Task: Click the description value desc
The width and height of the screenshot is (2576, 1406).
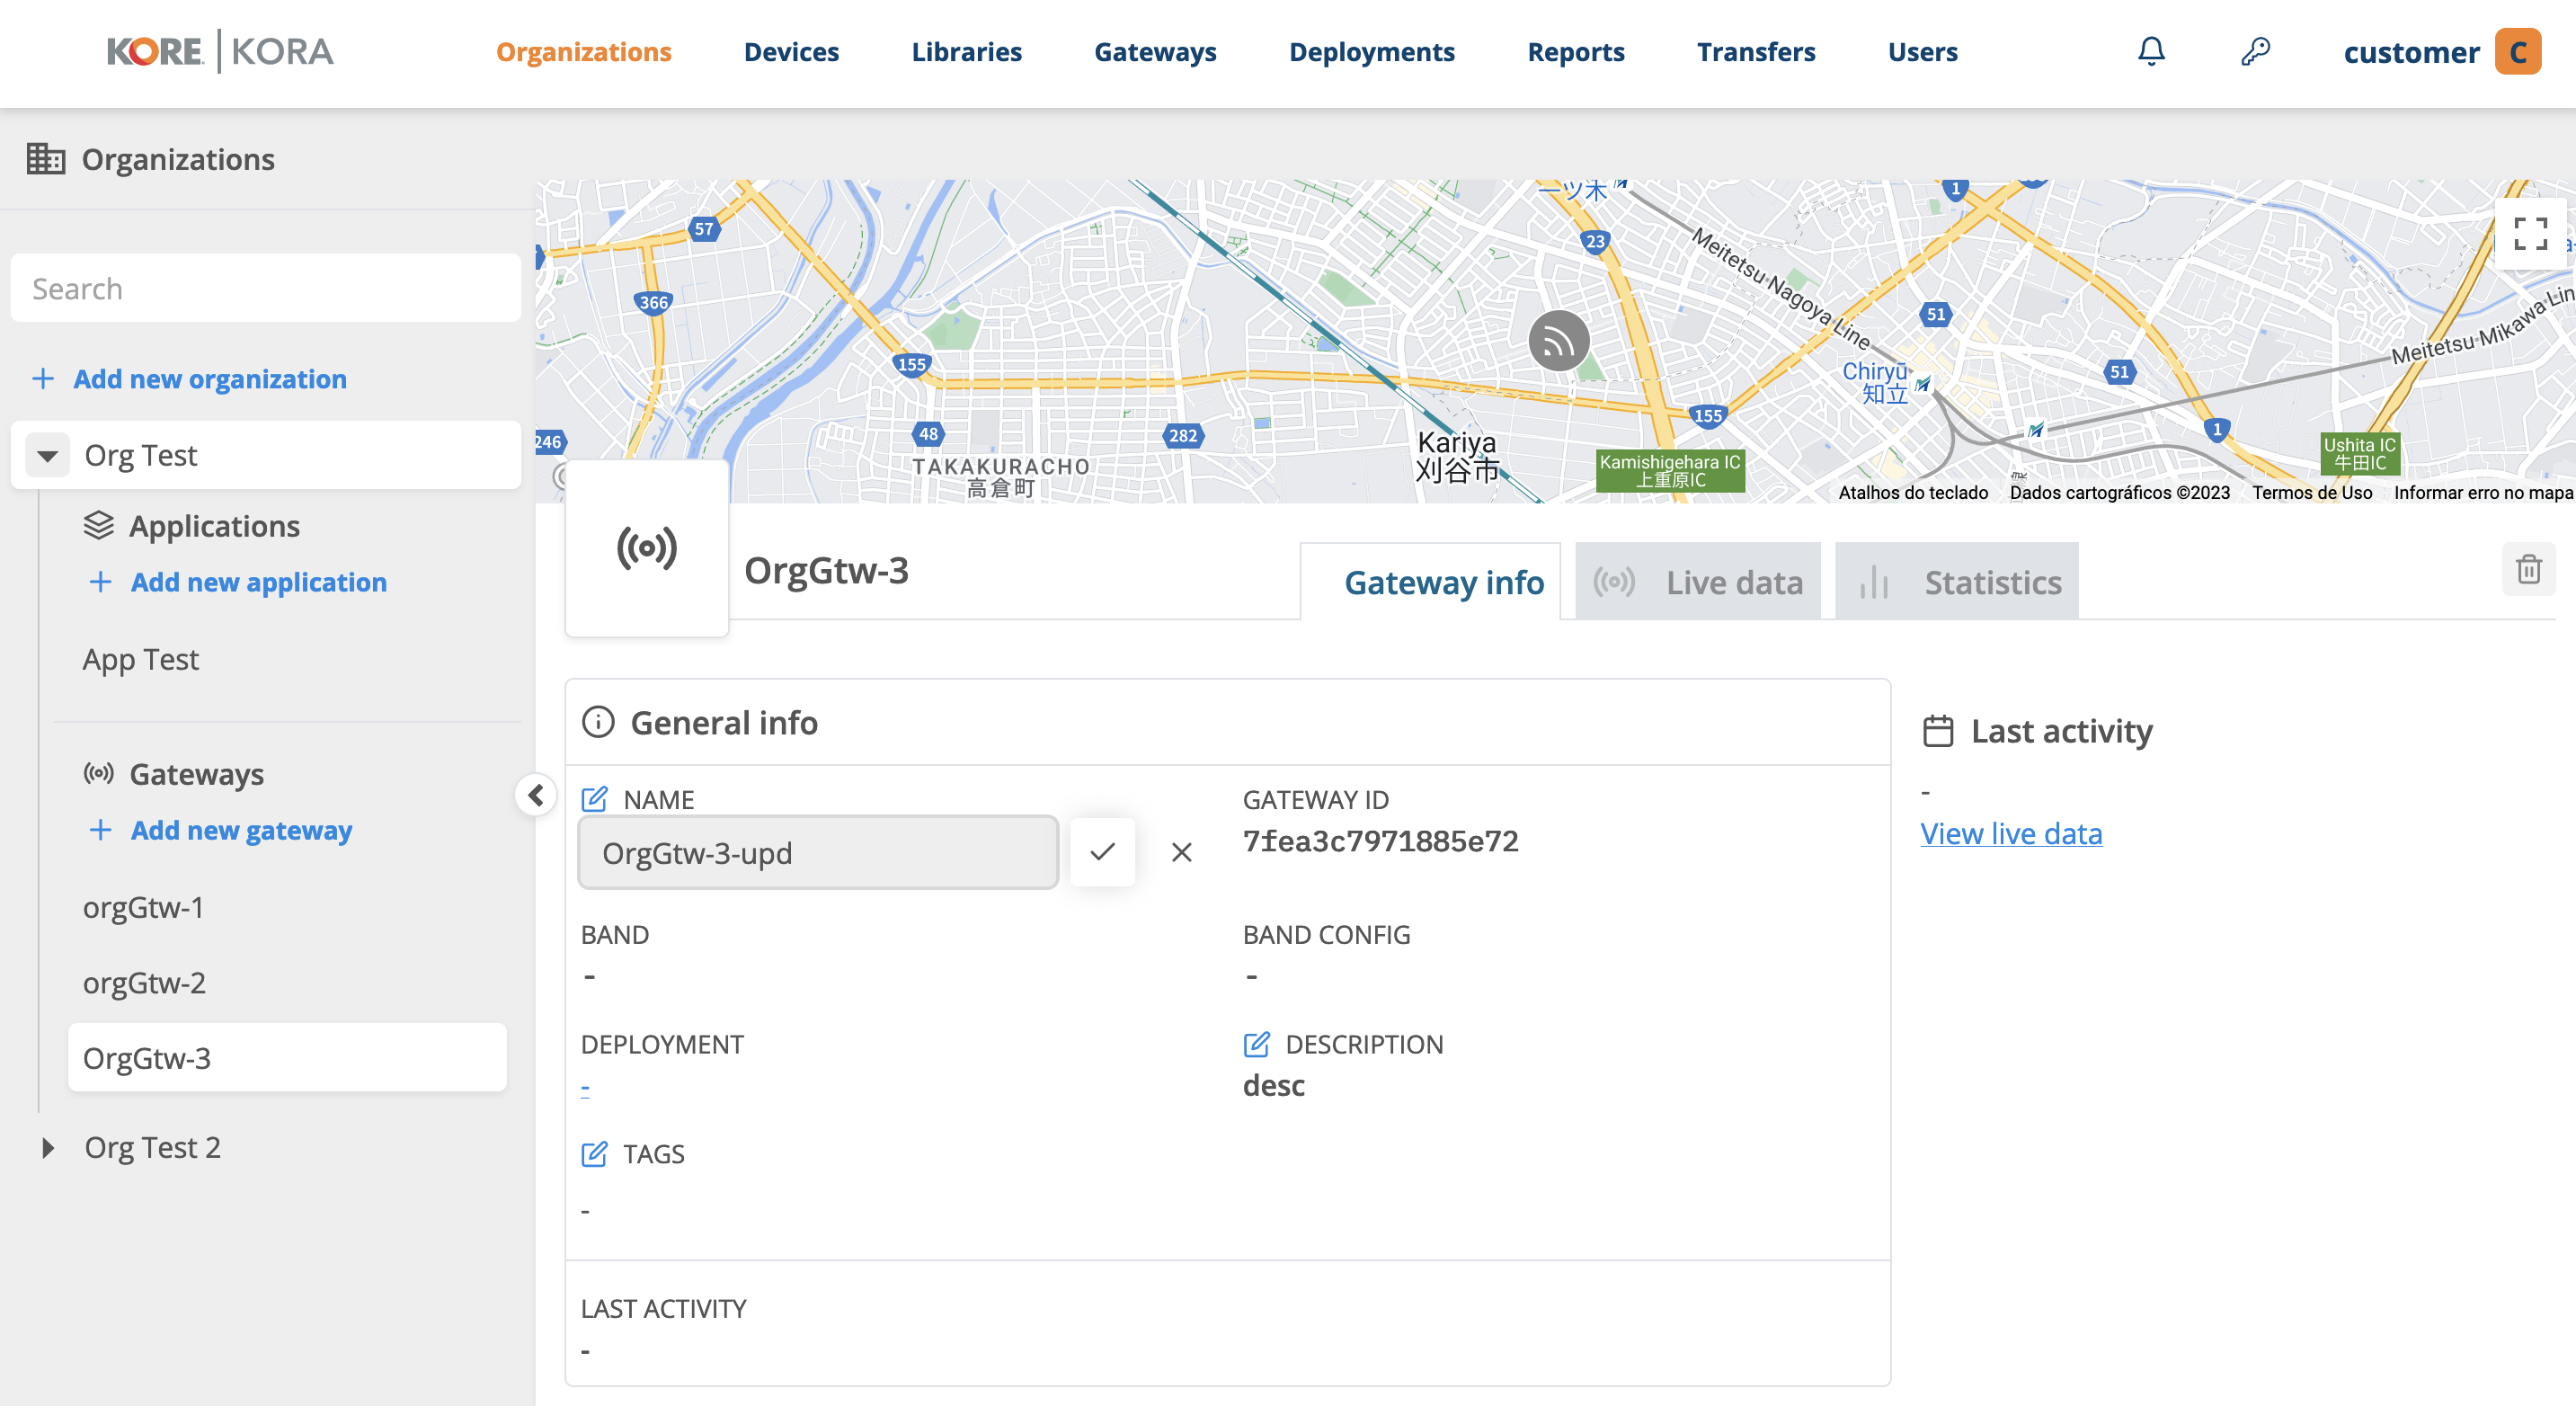Action: 1273,1086
